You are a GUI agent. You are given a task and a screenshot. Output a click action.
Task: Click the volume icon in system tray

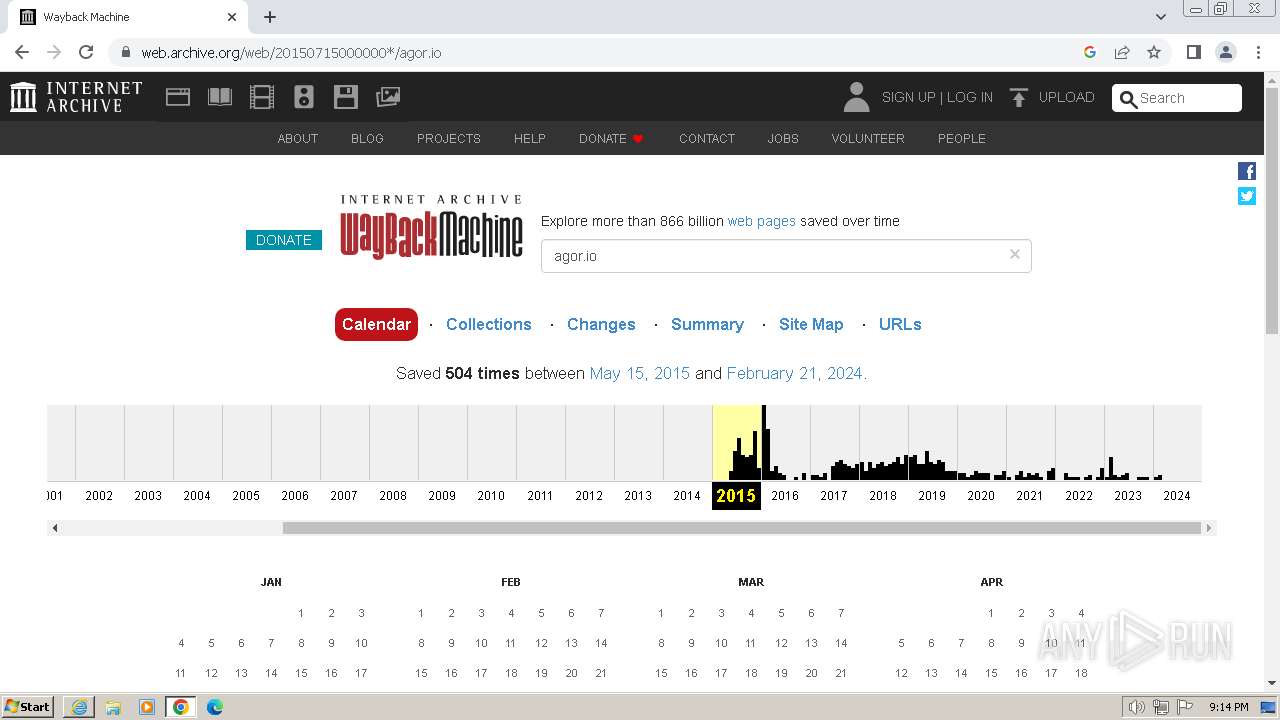point(1137,707)
